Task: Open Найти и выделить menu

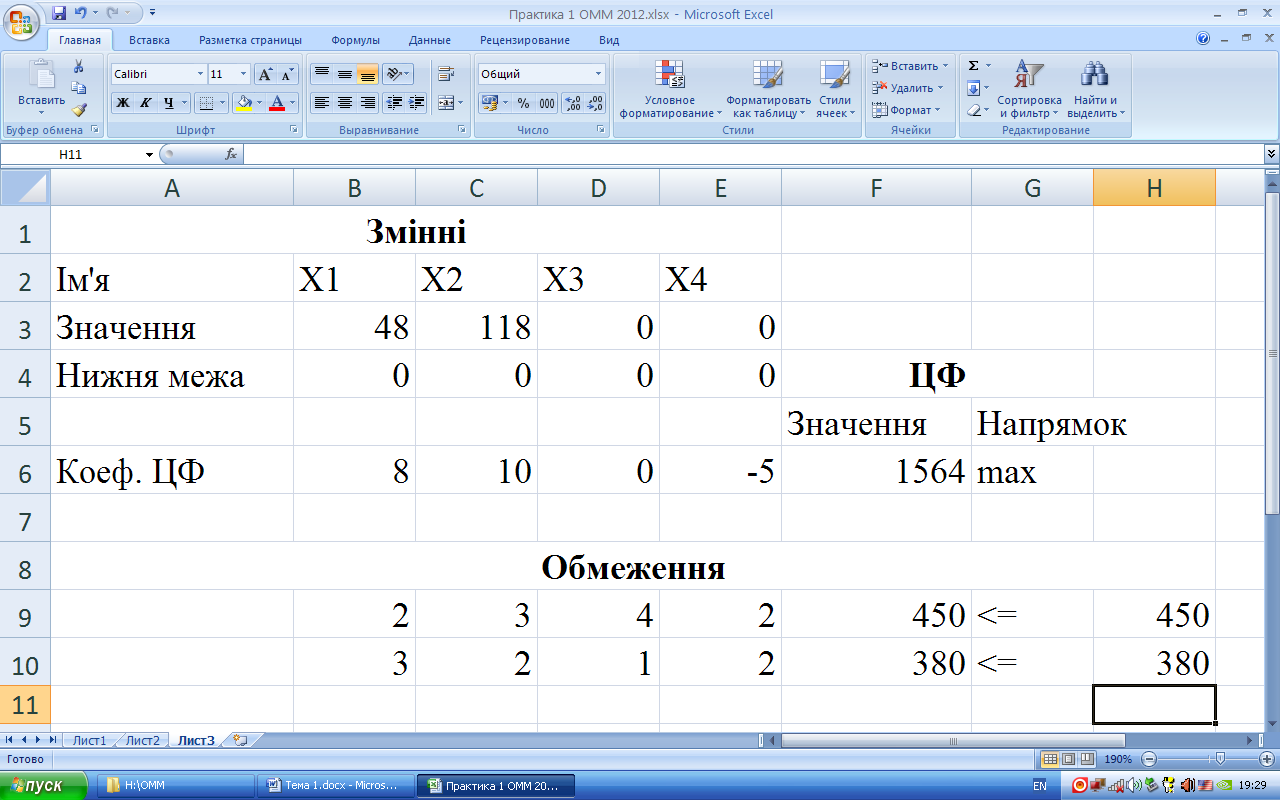Action: click(x=1096, y=89)
